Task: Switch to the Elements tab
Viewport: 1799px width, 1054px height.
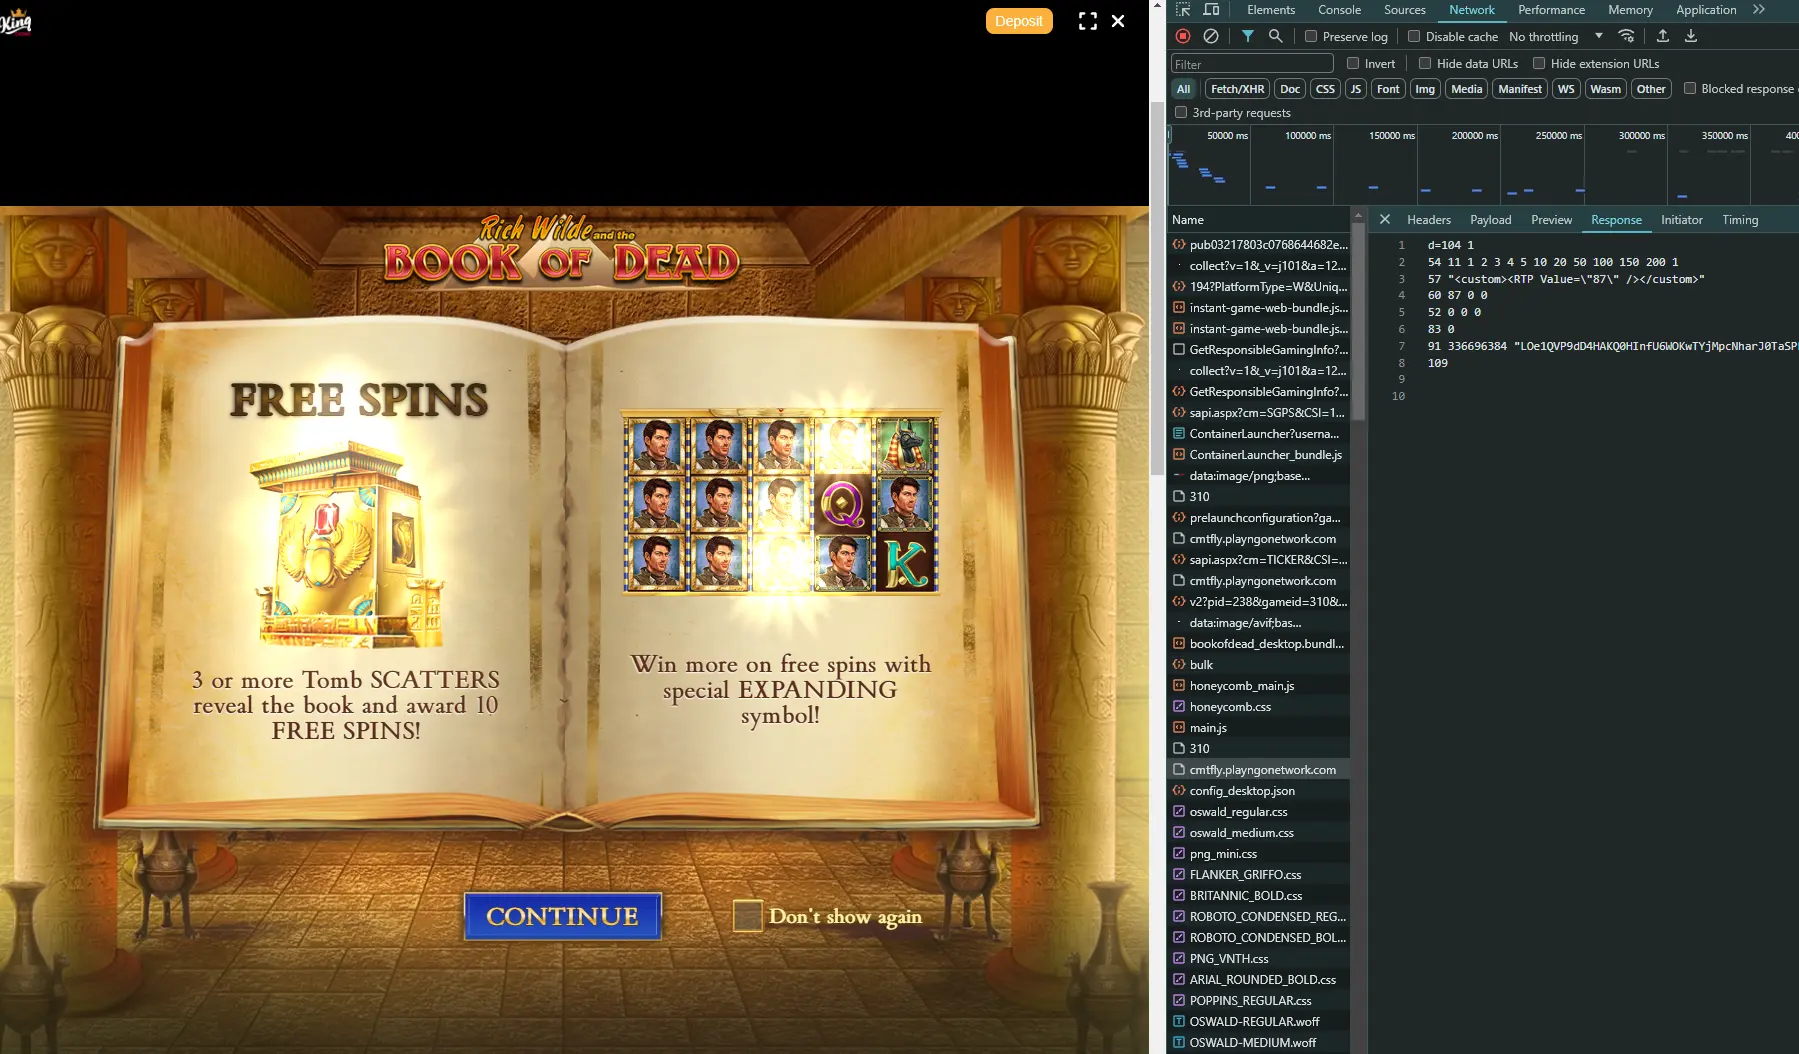Action: click(x=1271, y=10)
